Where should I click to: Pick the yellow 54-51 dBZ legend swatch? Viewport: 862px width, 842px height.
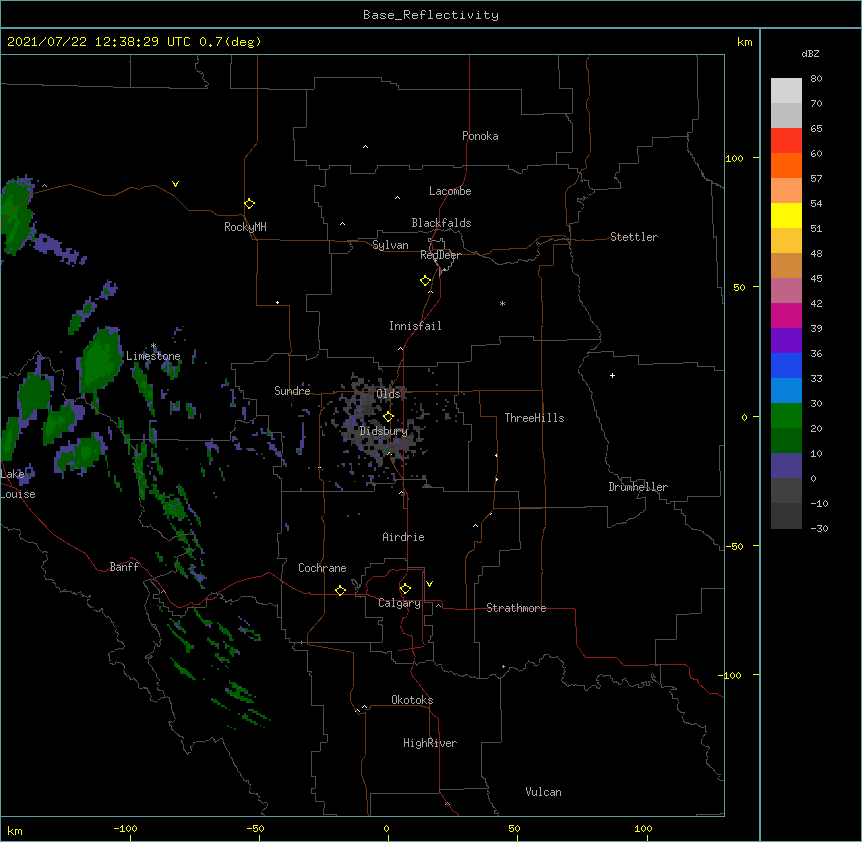click(x=786, y=215)
